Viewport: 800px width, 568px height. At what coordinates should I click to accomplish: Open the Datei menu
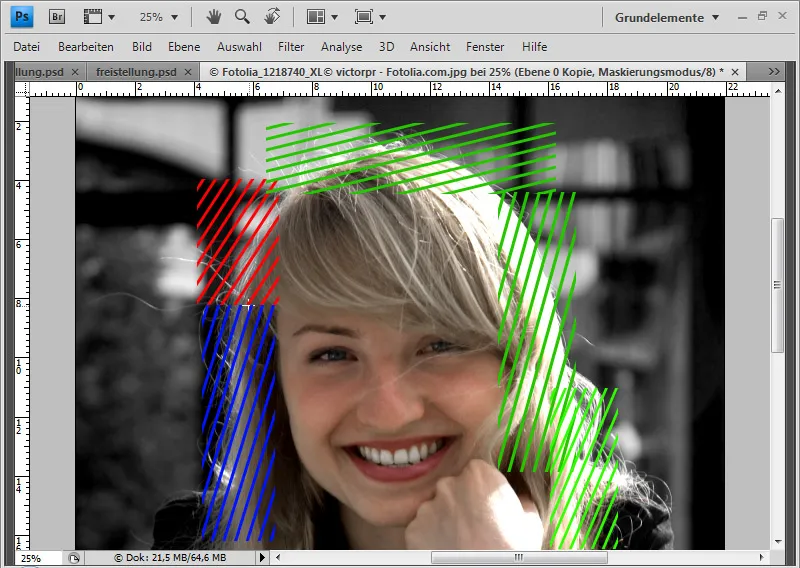[x=27, y=47]
